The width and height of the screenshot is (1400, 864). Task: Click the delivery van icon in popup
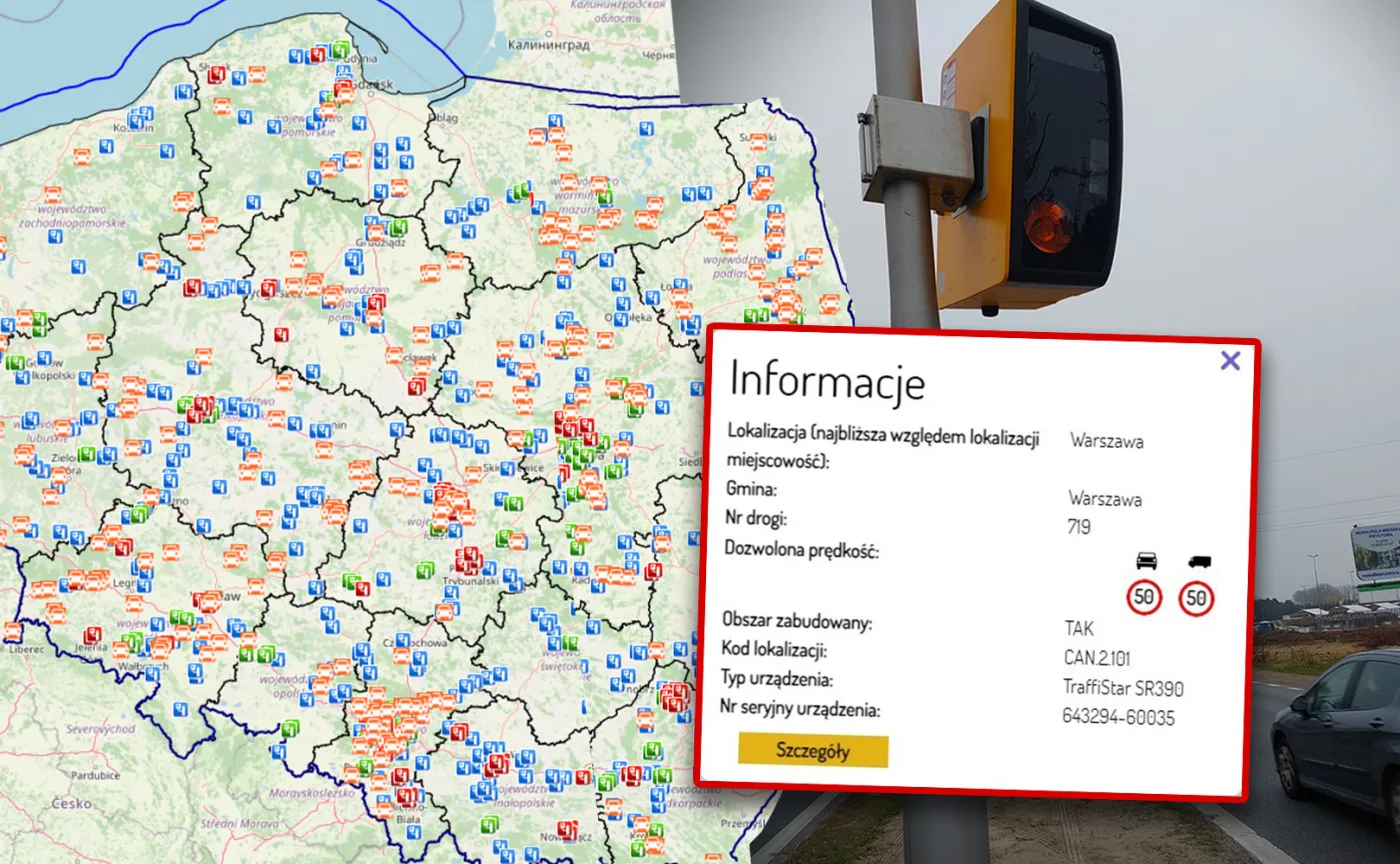pyautogui.click(x=1198, y=561)
